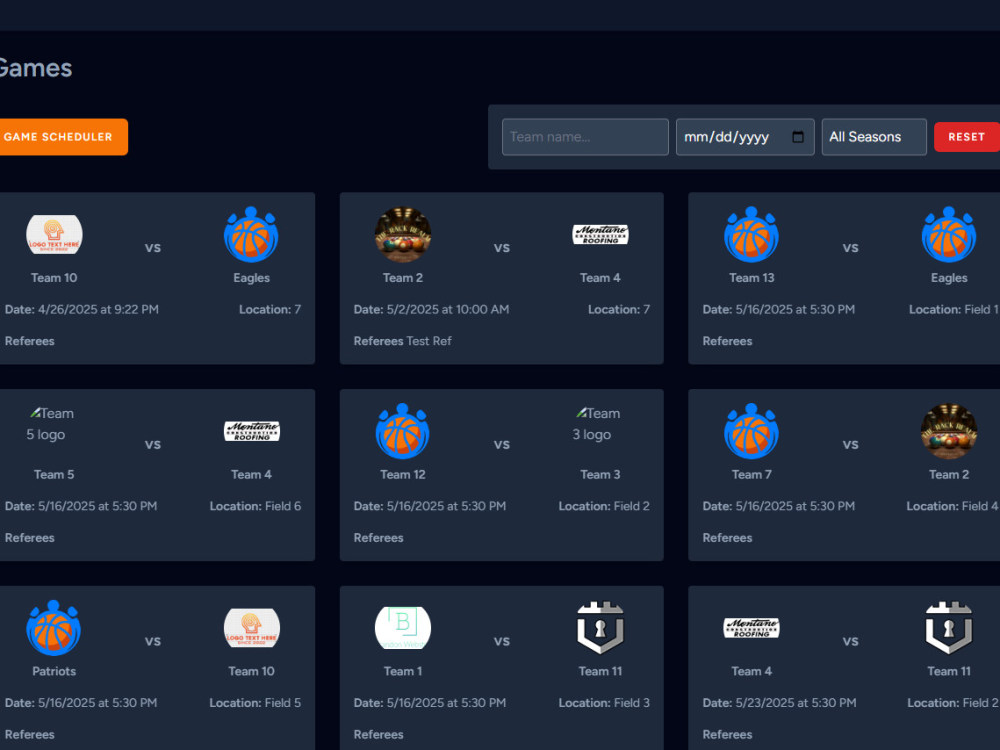Click "Location: Field 6" text

pos(255,506)
